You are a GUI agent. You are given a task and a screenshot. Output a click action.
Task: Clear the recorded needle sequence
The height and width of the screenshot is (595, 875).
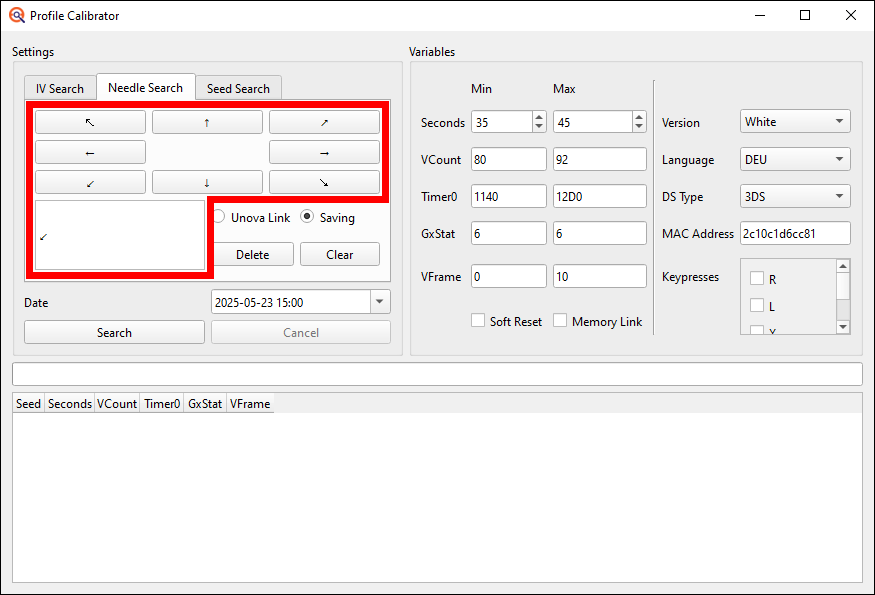339,254
